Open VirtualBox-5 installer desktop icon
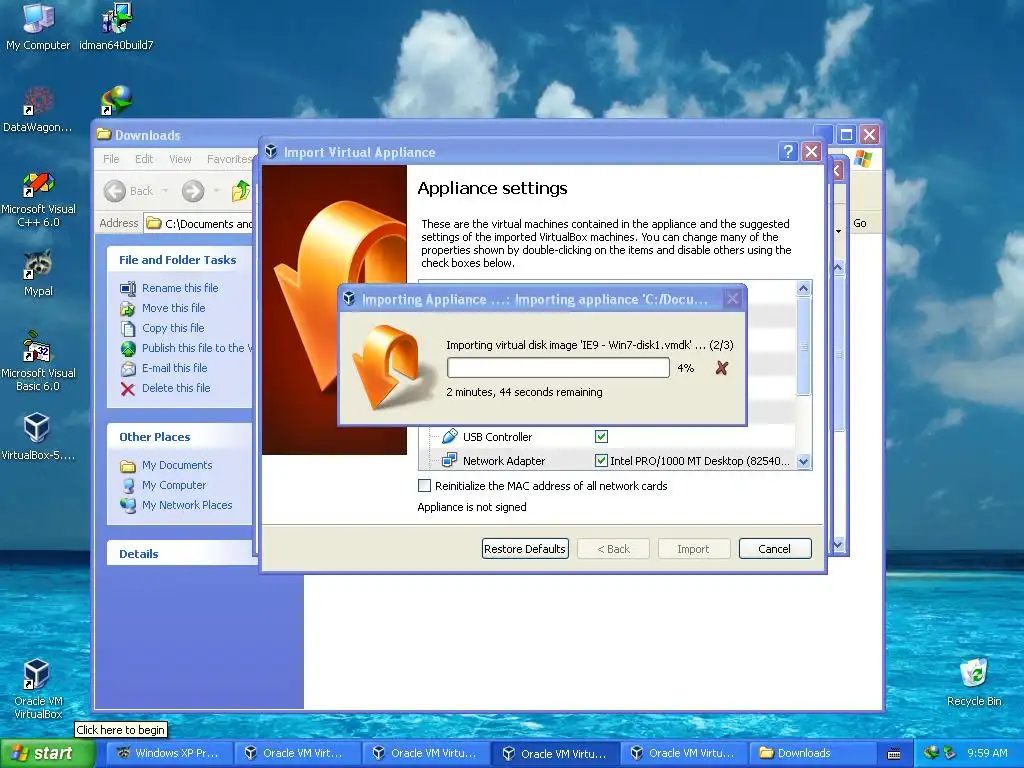Viewport: 1024px width, 768px height. click(x=38, y=436)
